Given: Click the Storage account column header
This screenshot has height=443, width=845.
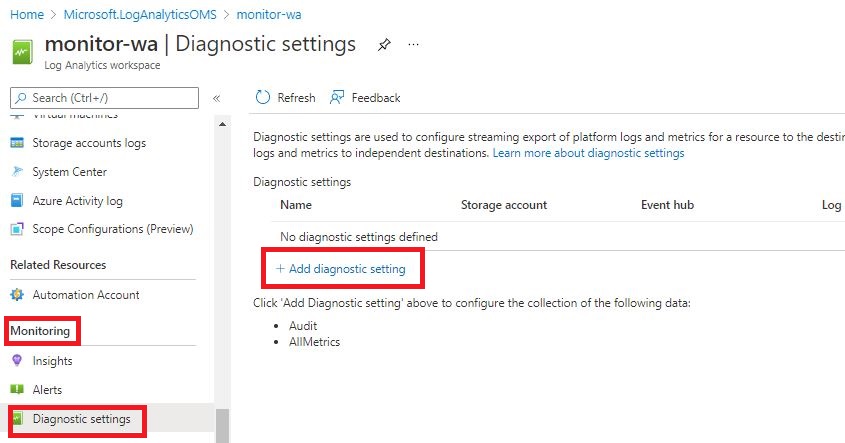Looking at the screenshot, I should (x=503, y=205).
